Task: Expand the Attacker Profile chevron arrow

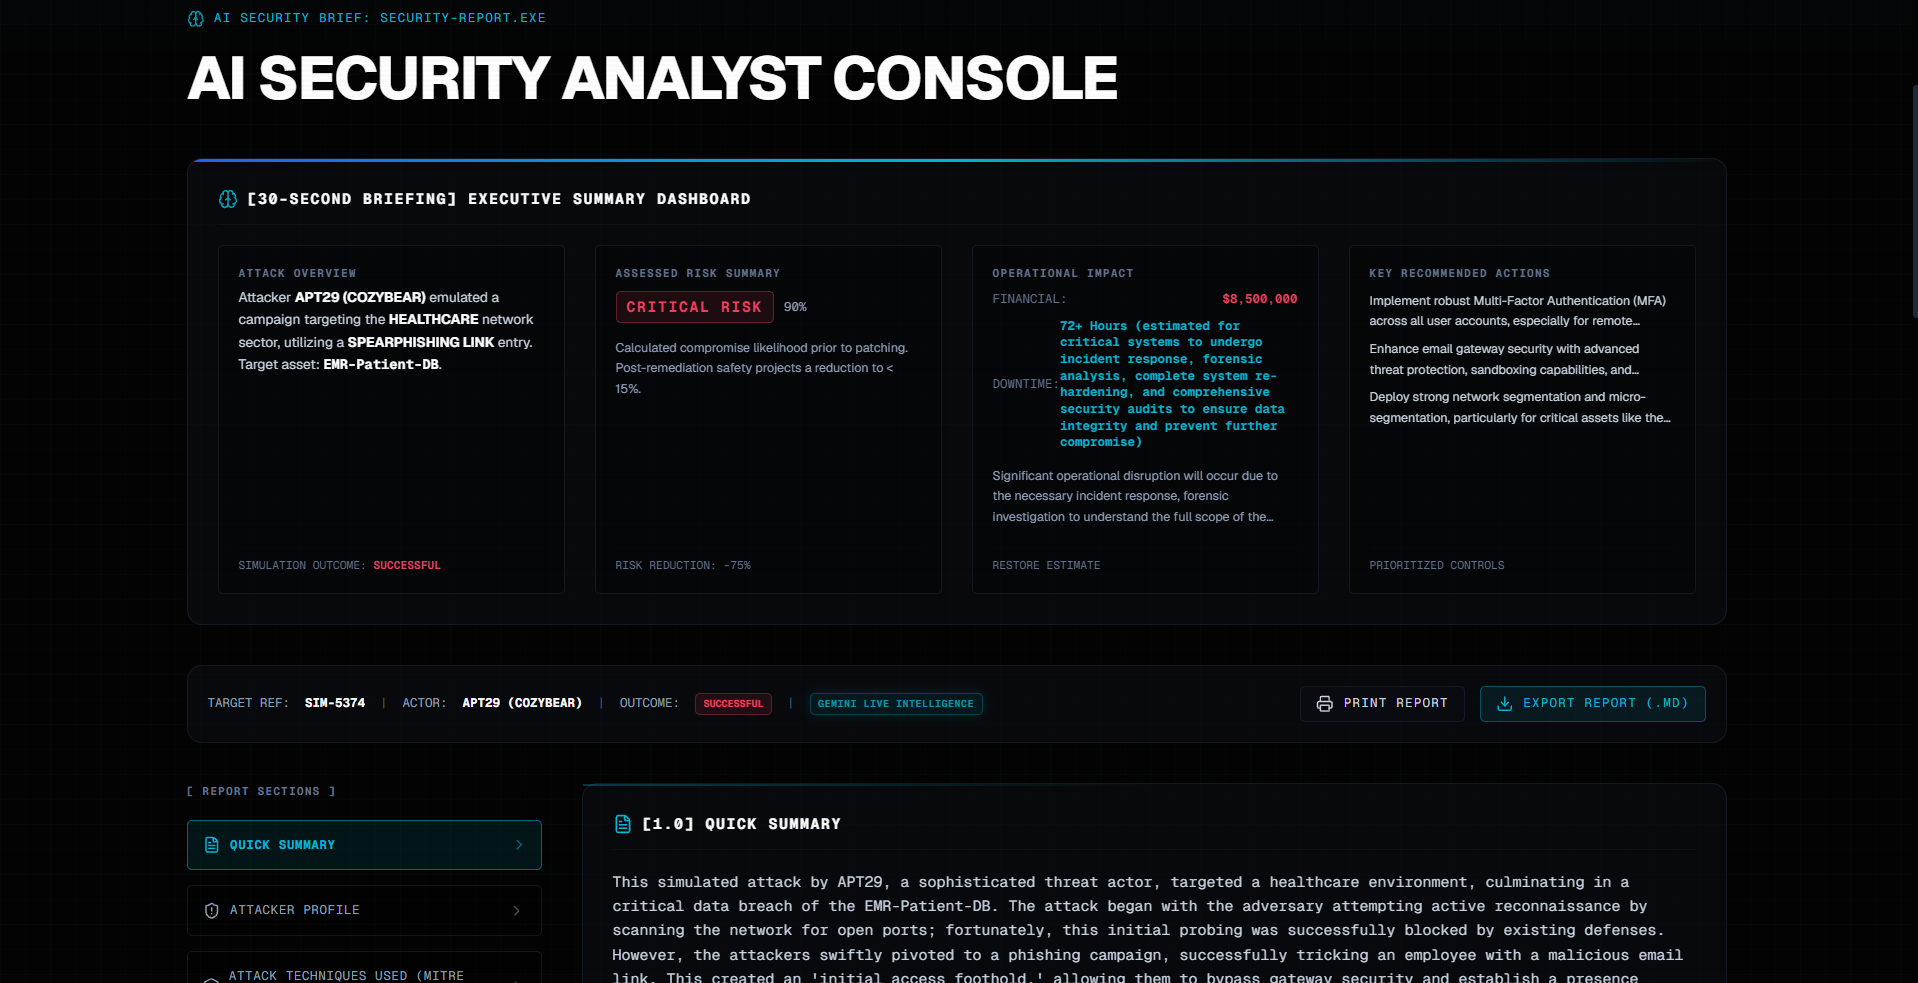Action: [516, 911]
